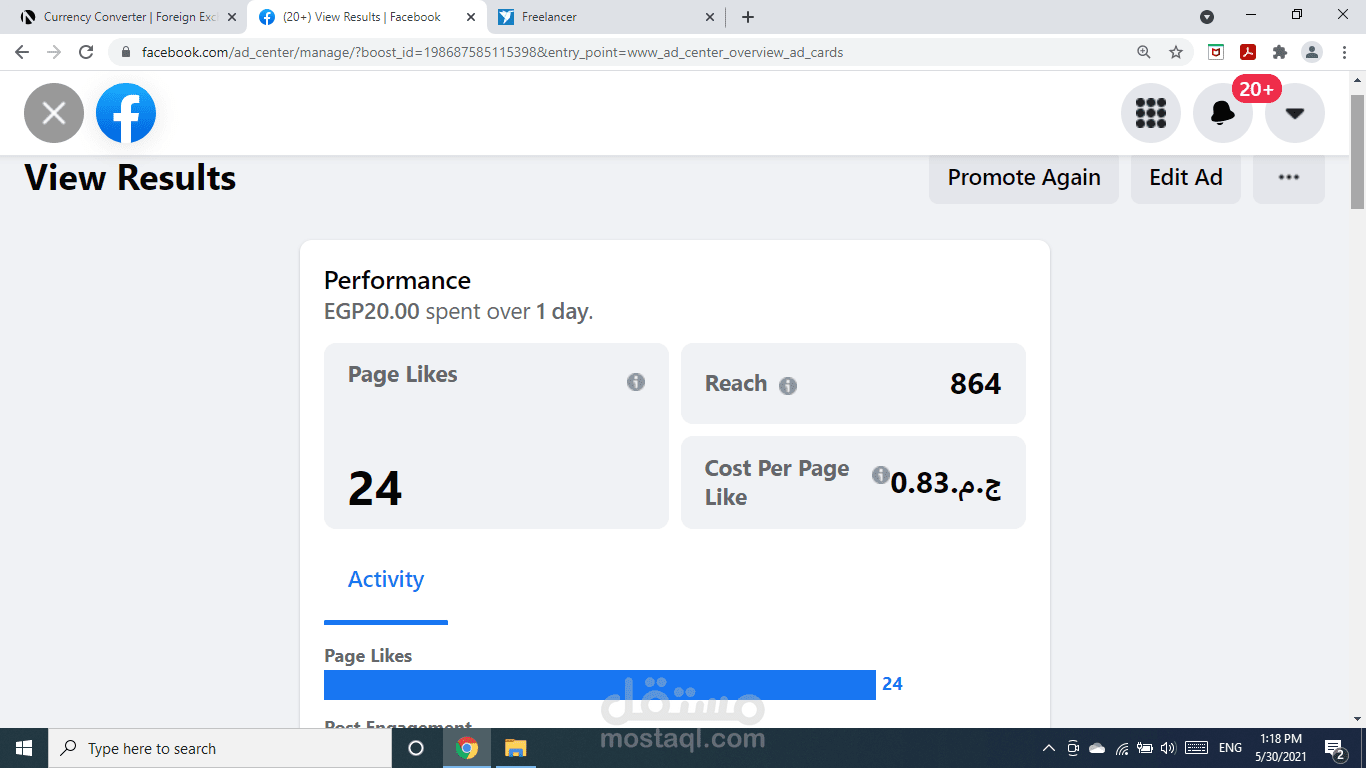Expand the Facebook account dropdown arrow

pyautogui.click(x=1295, y=113)
